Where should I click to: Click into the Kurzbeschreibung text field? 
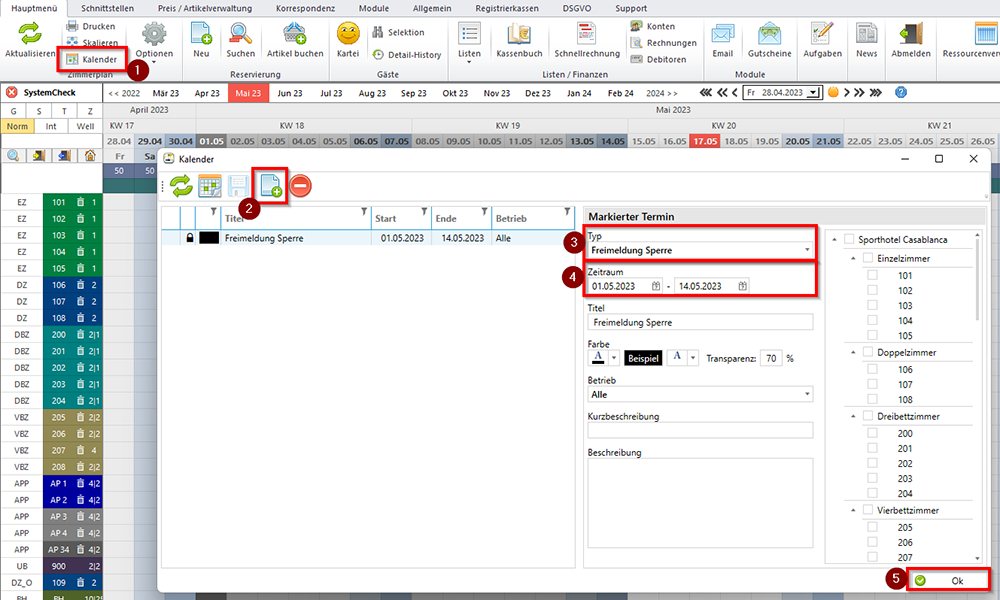(700, 431)
